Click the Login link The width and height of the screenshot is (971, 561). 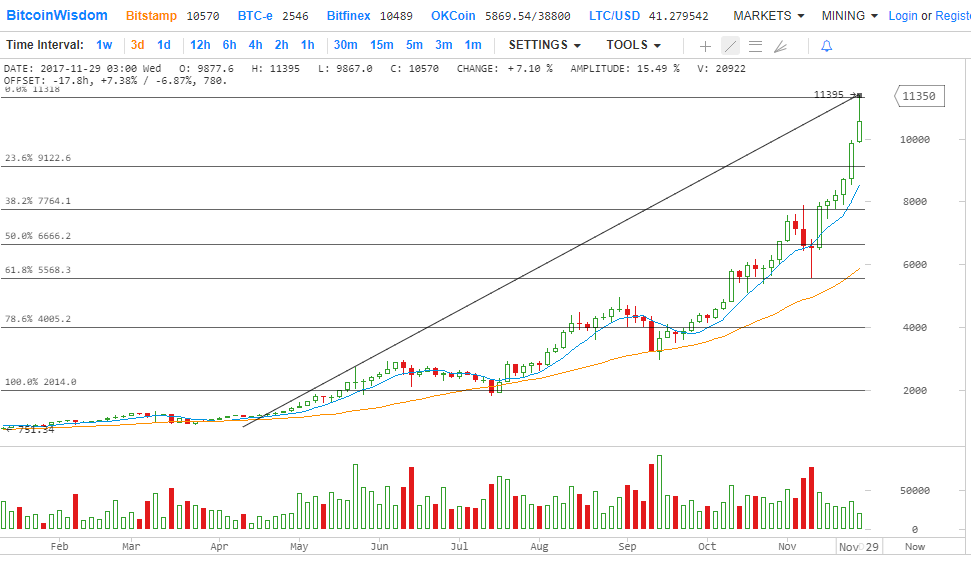click(903, 15)
